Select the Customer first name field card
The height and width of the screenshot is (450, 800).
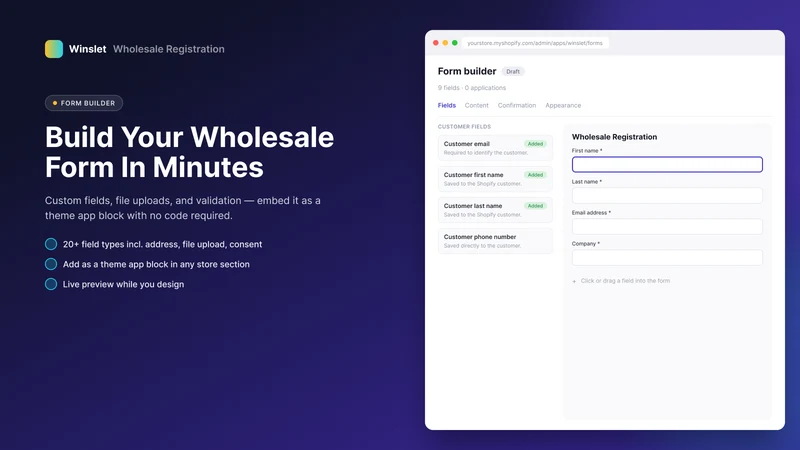(495, 179)
